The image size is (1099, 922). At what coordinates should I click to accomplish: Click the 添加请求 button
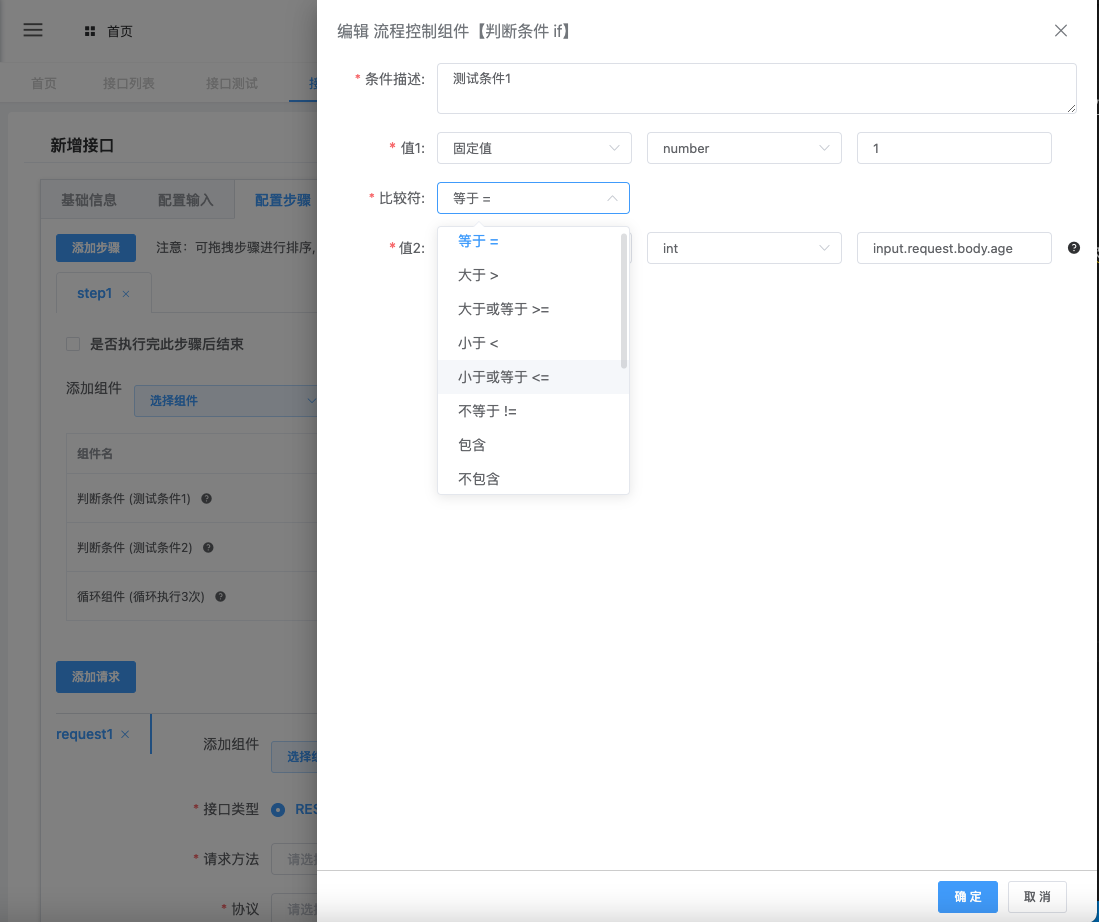[x=95, y=677]
